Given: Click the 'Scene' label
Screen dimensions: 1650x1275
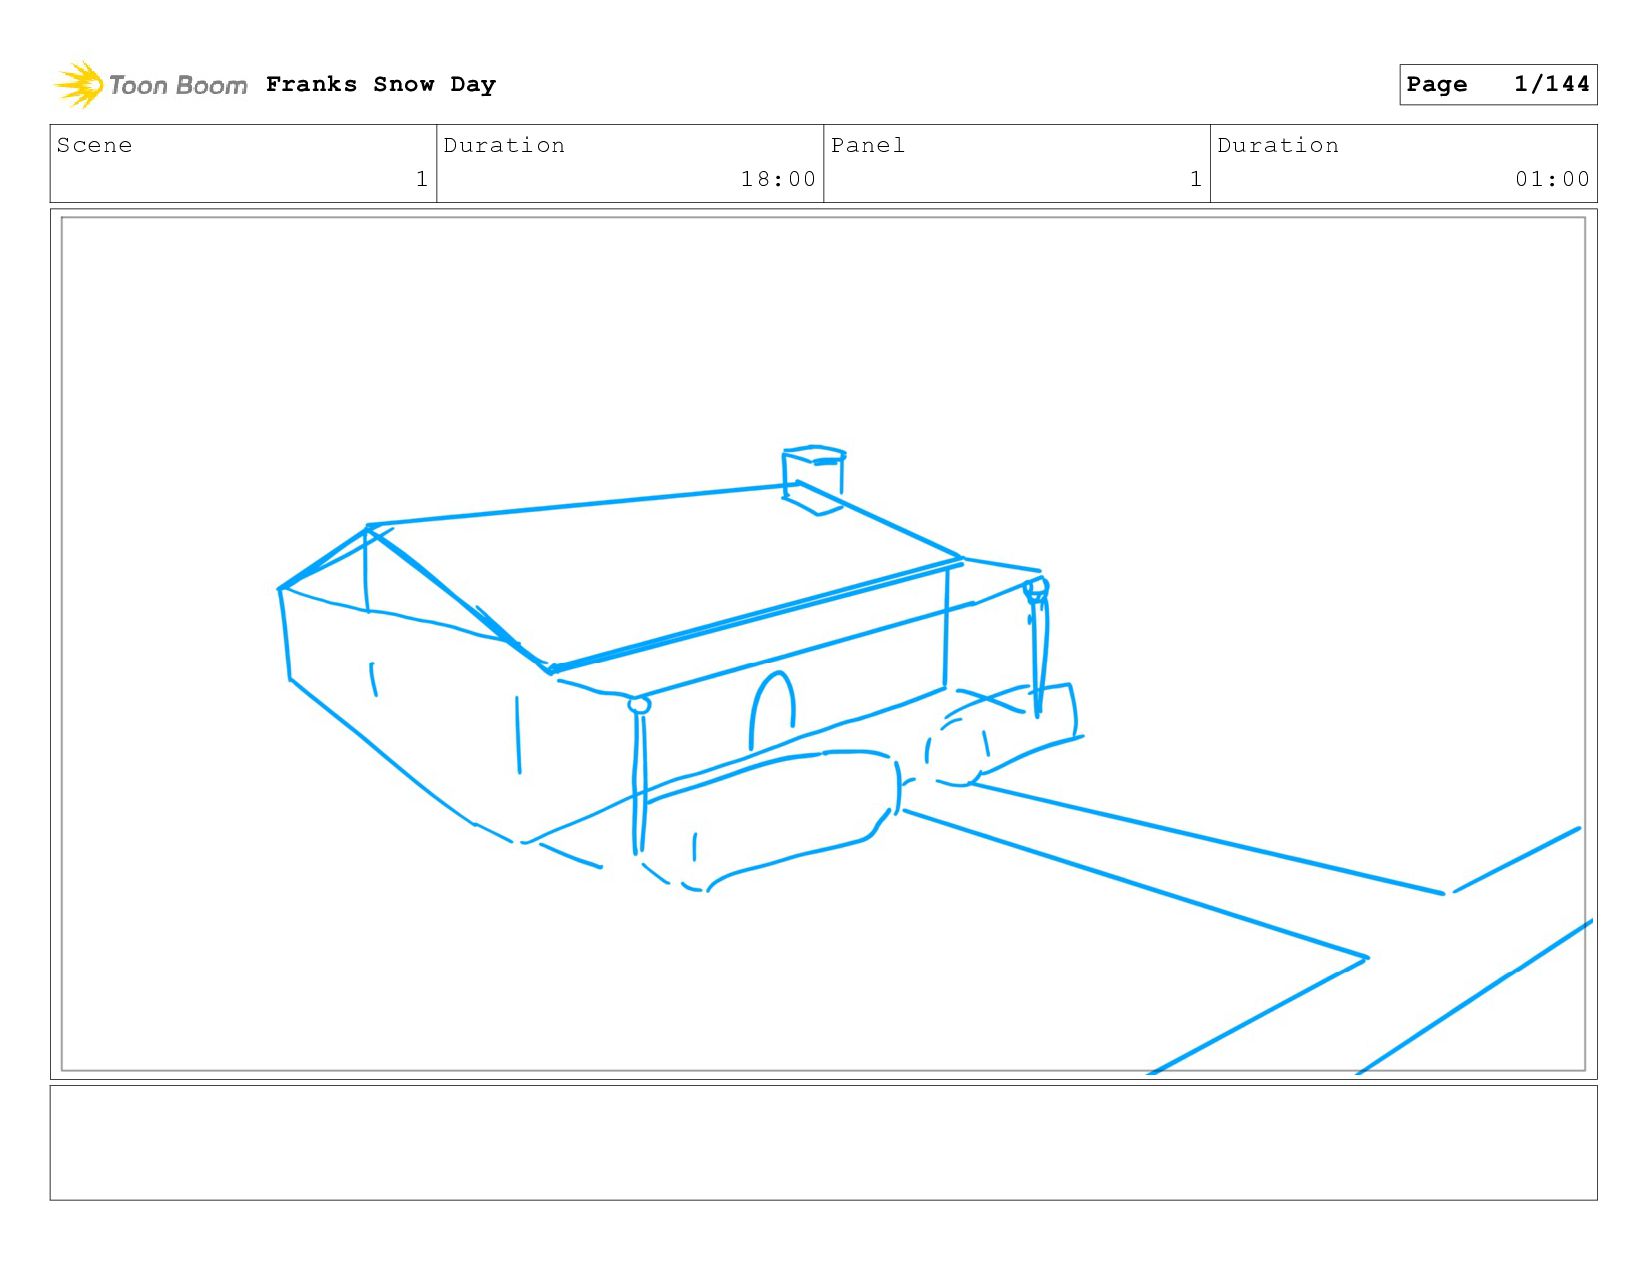Looking at the screenshot, I should coord(94,145).
